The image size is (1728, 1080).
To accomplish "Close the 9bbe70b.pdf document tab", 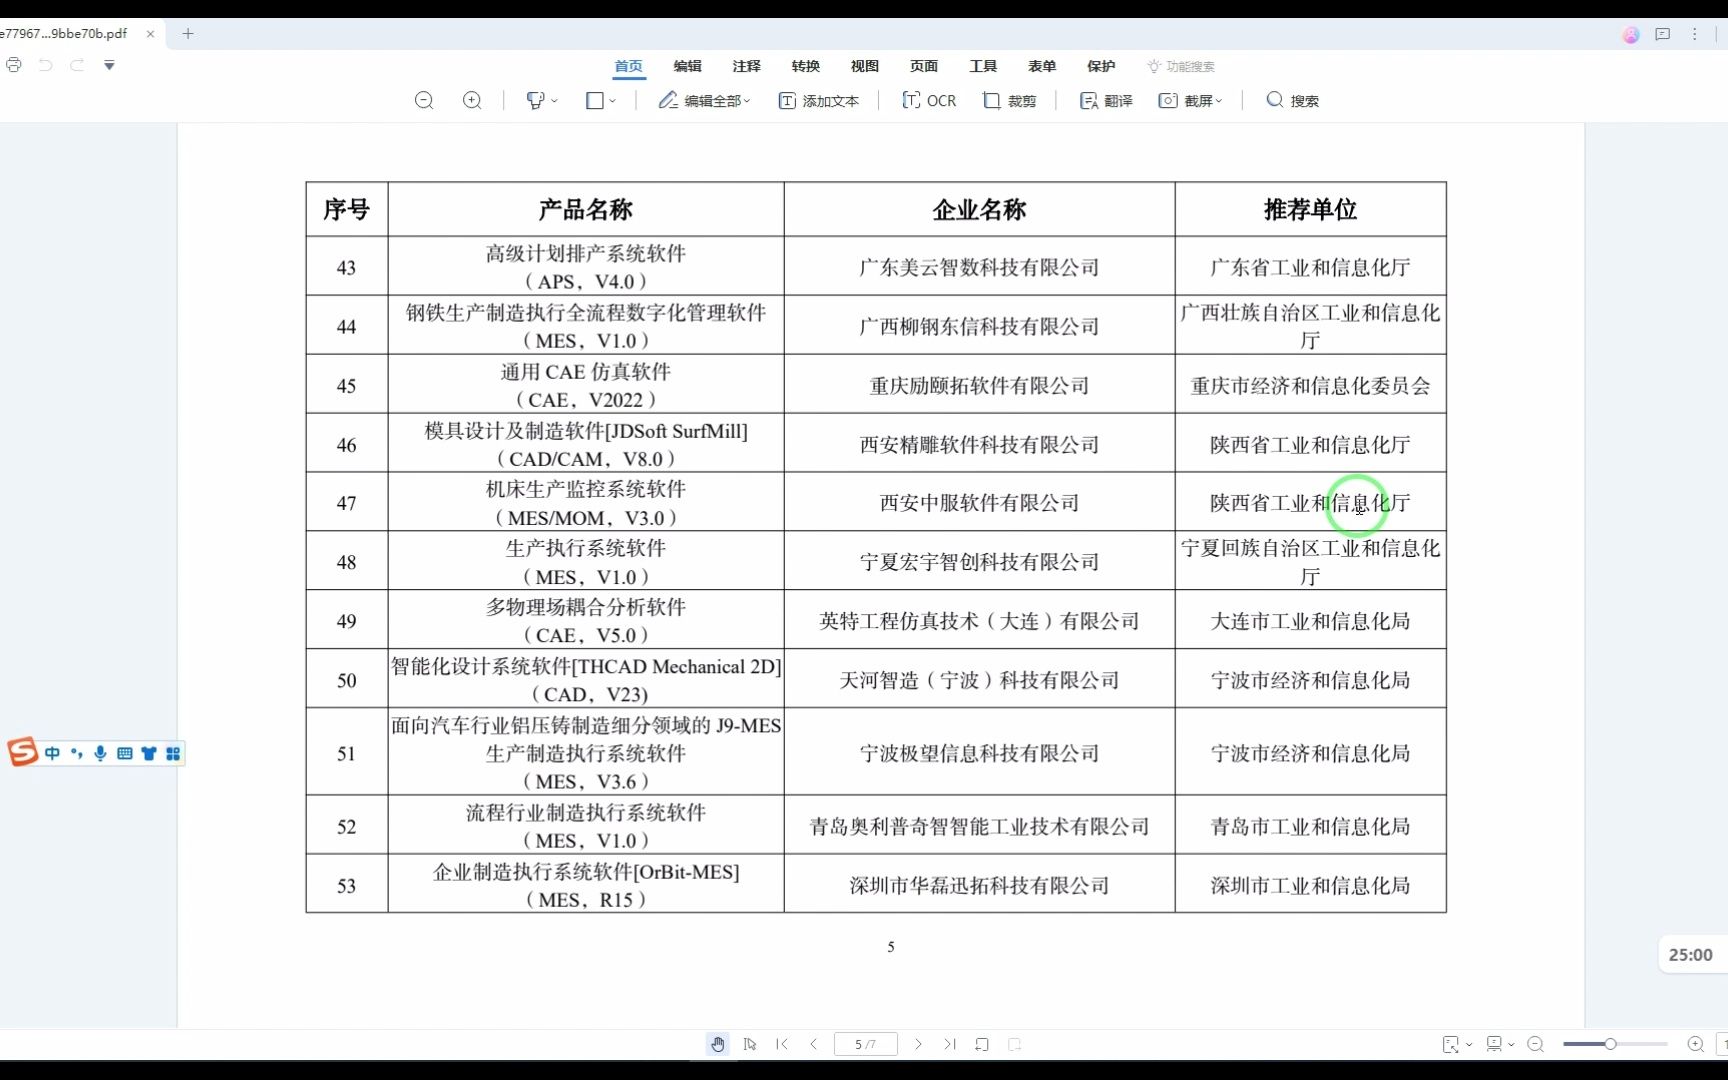I will coord(150,33).
